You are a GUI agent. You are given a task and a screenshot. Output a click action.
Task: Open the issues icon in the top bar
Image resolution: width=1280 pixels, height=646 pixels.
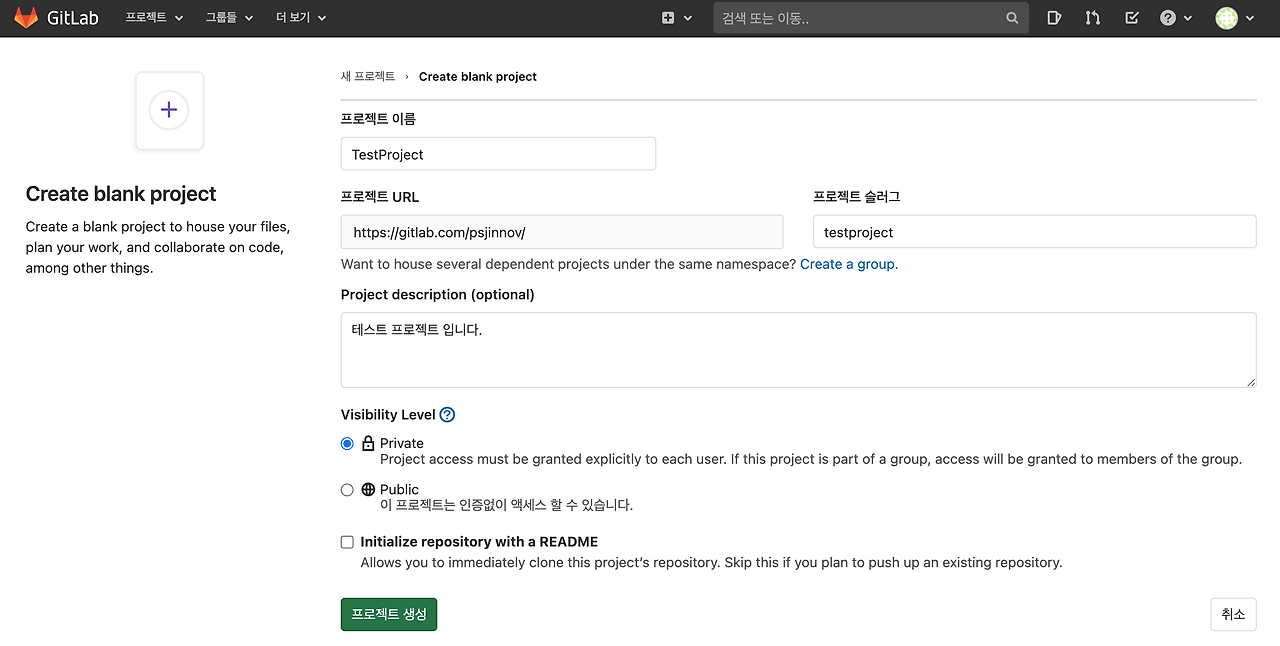point(1053,17)
